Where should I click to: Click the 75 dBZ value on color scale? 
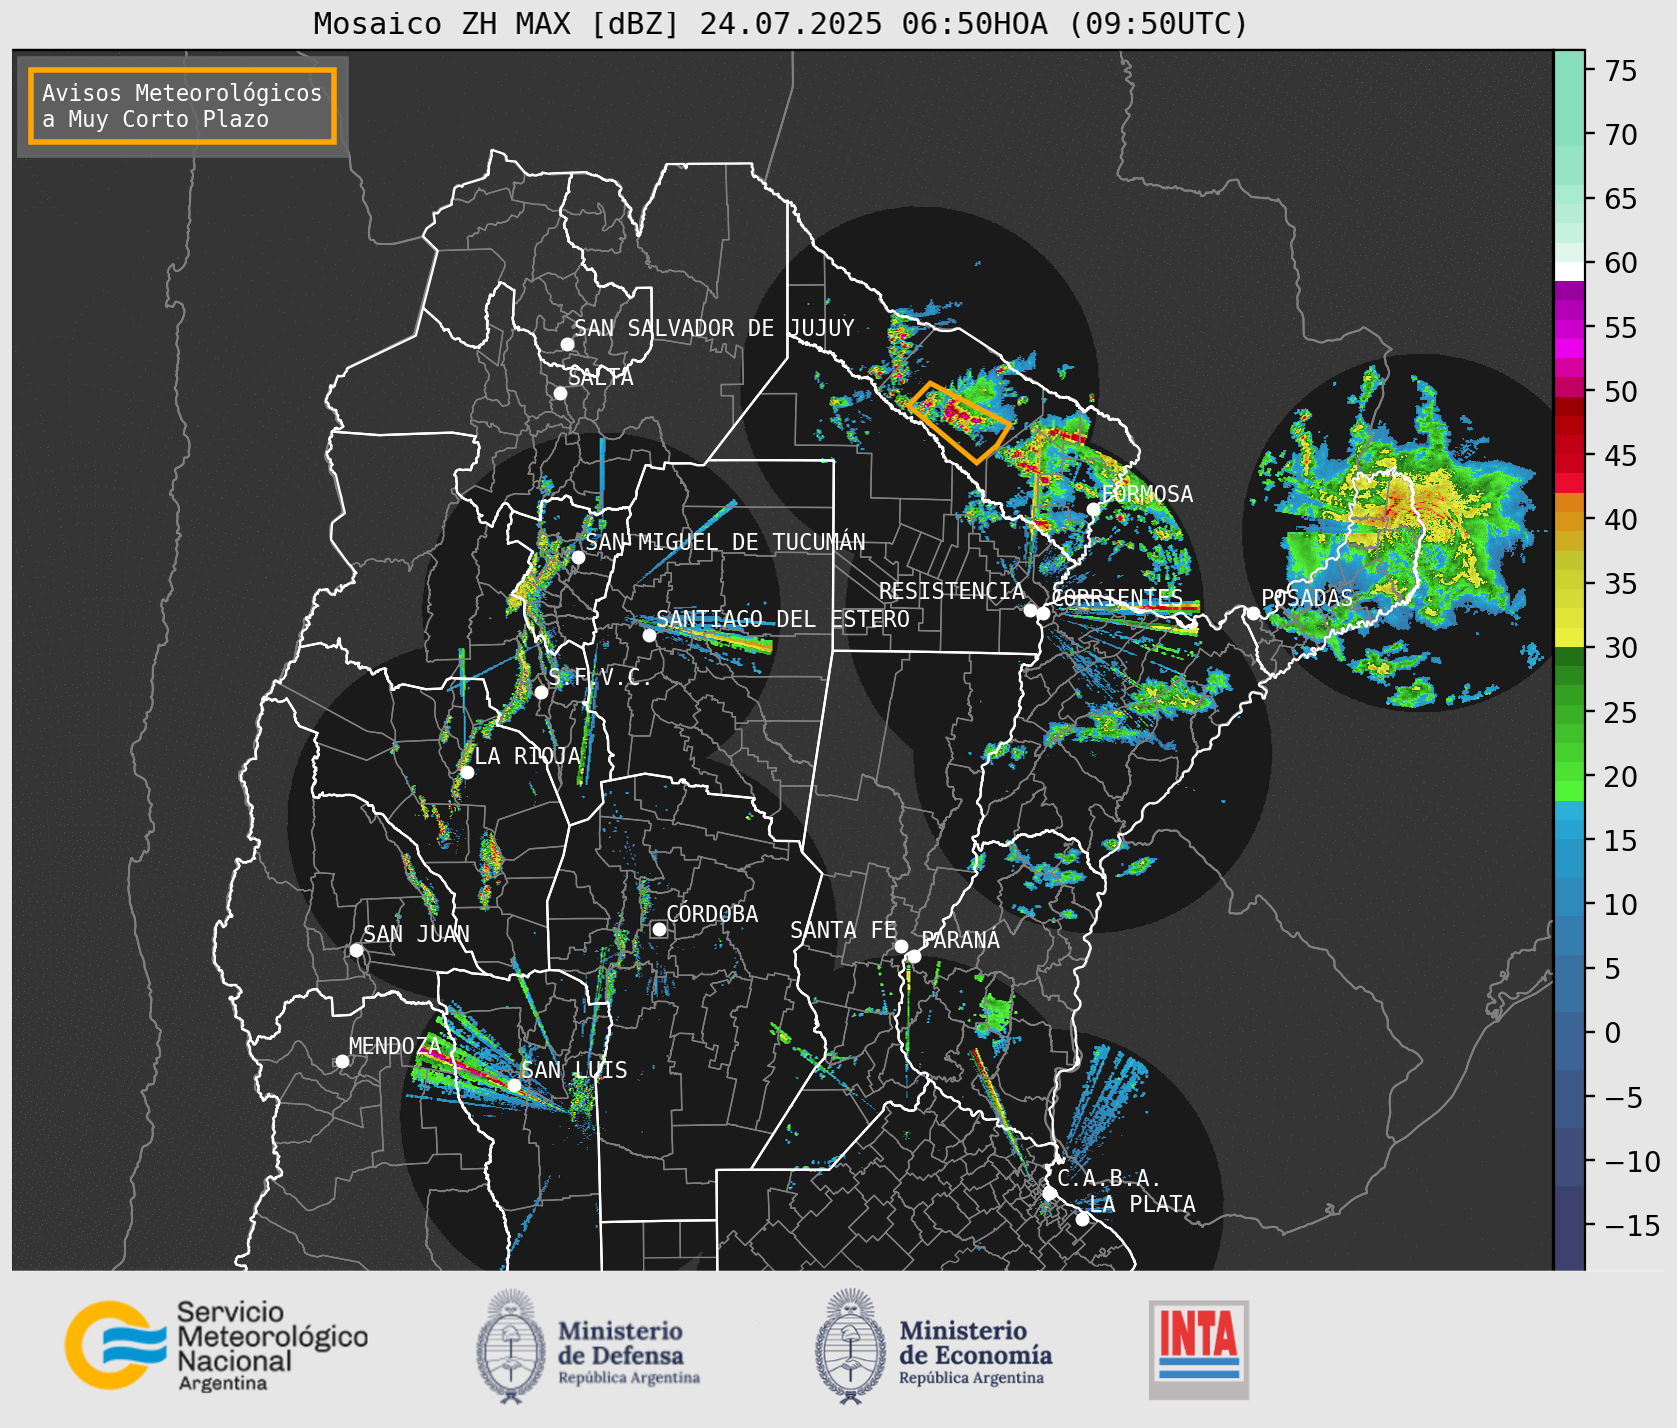pos(1621,70)
